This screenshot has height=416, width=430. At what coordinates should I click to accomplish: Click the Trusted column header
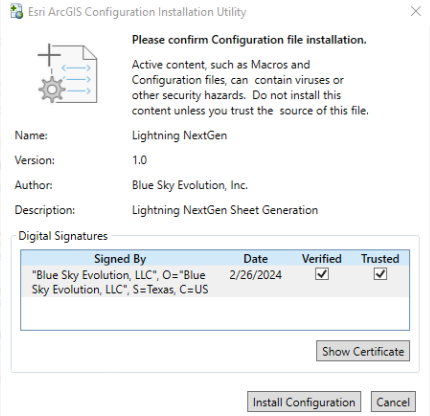[380, 259]
